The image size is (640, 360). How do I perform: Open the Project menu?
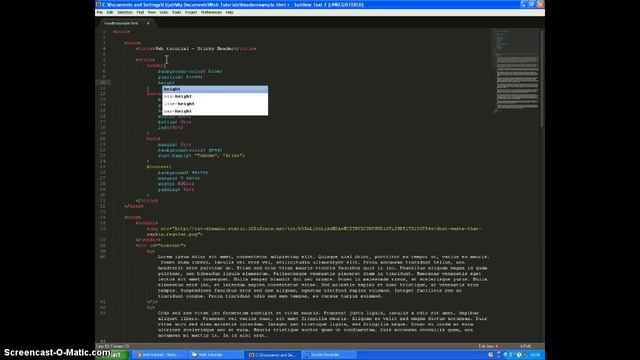191,13
